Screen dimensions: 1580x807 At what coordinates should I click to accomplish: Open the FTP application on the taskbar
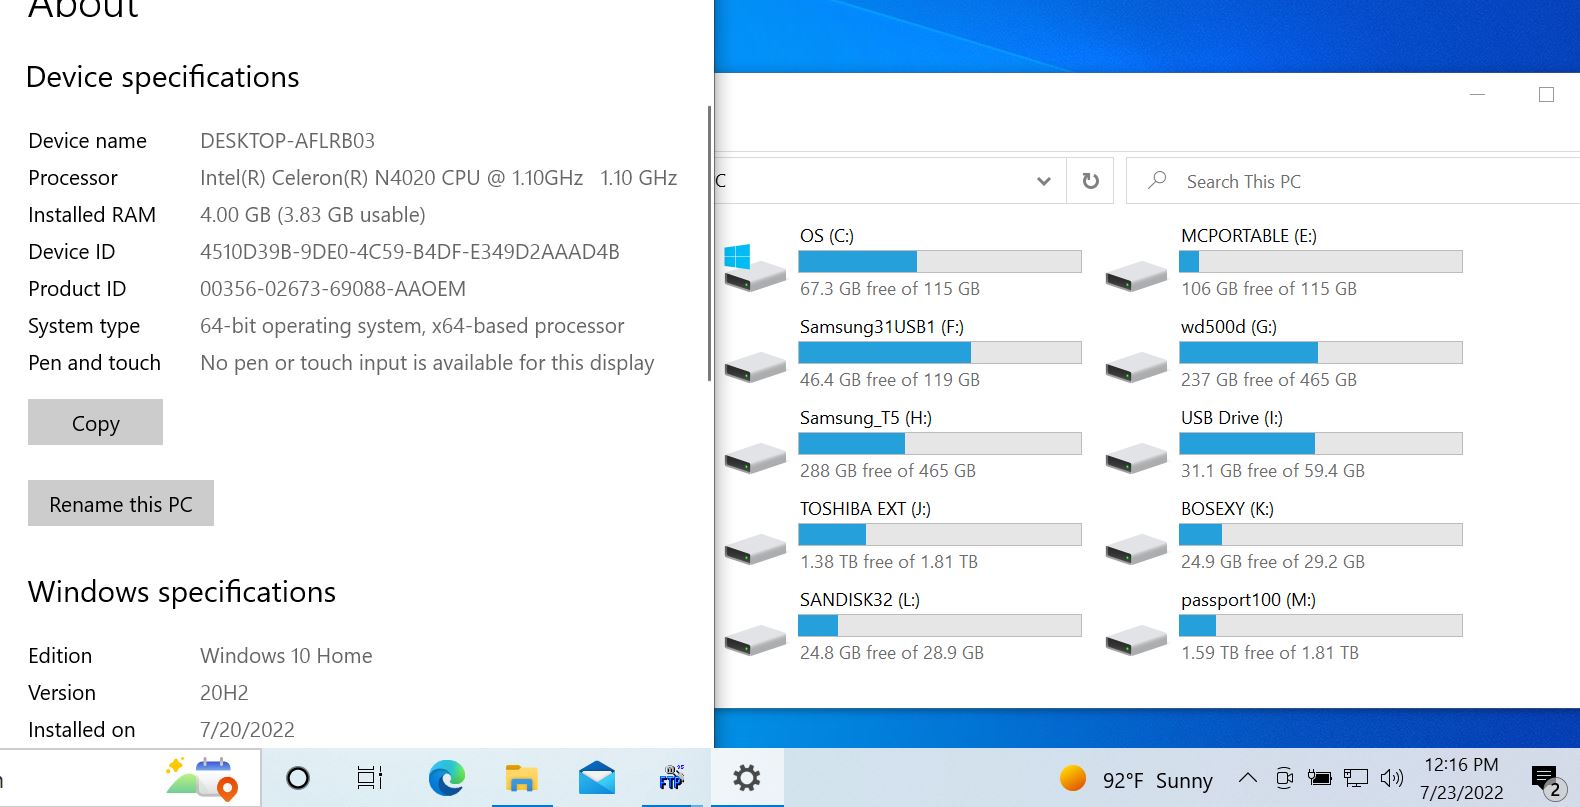point(671,778)
